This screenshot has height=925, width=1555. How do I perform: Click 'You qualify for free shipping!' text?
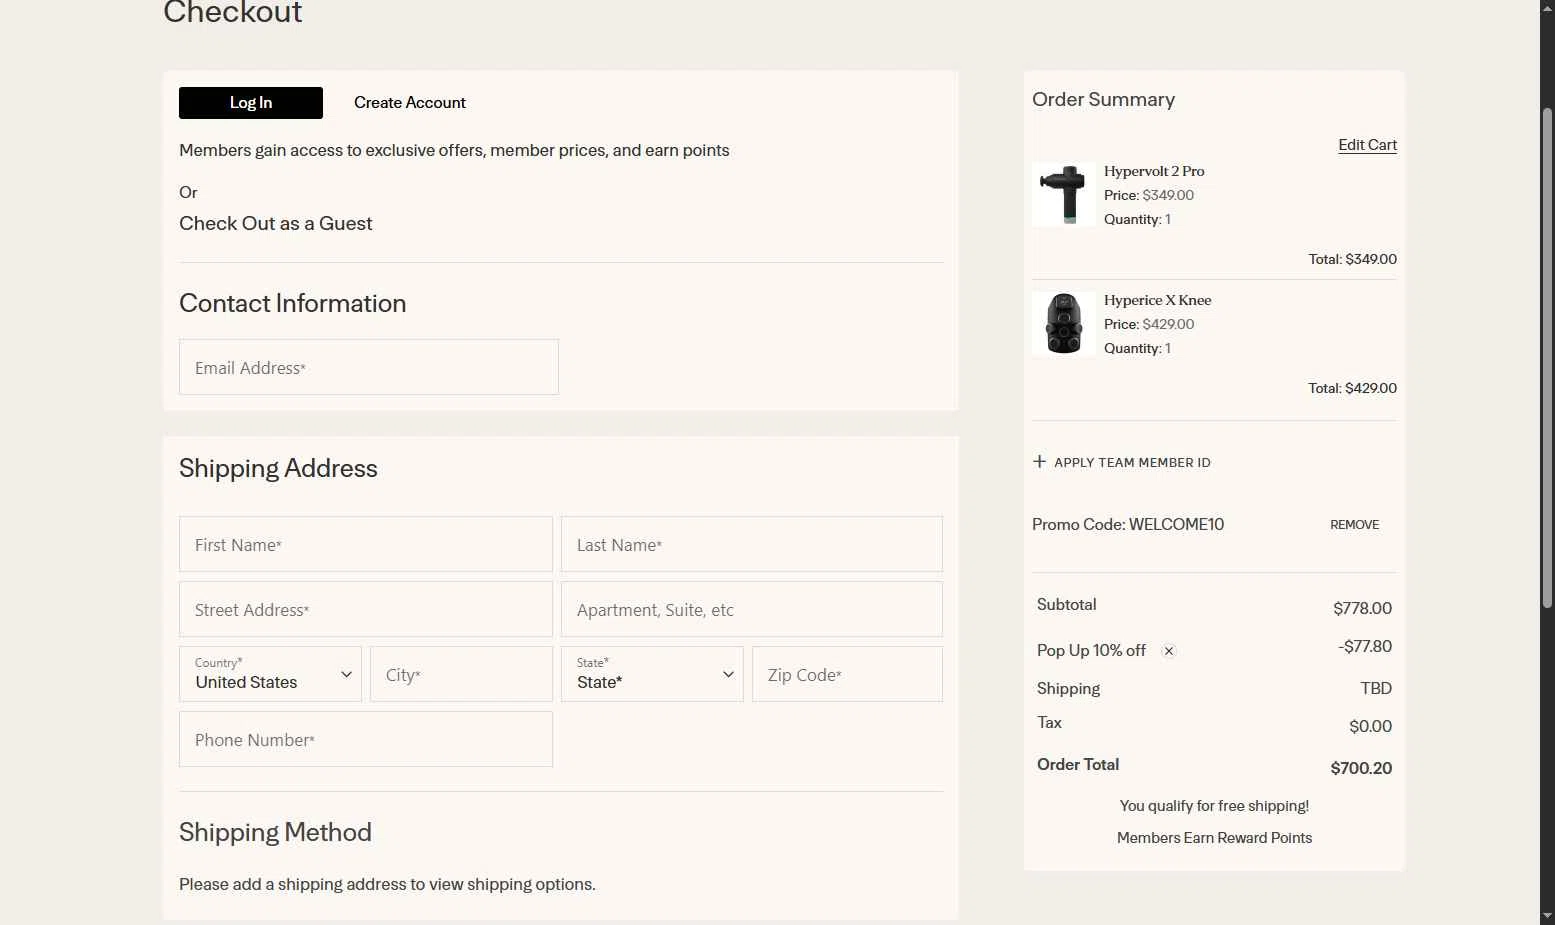[1214, 806]
